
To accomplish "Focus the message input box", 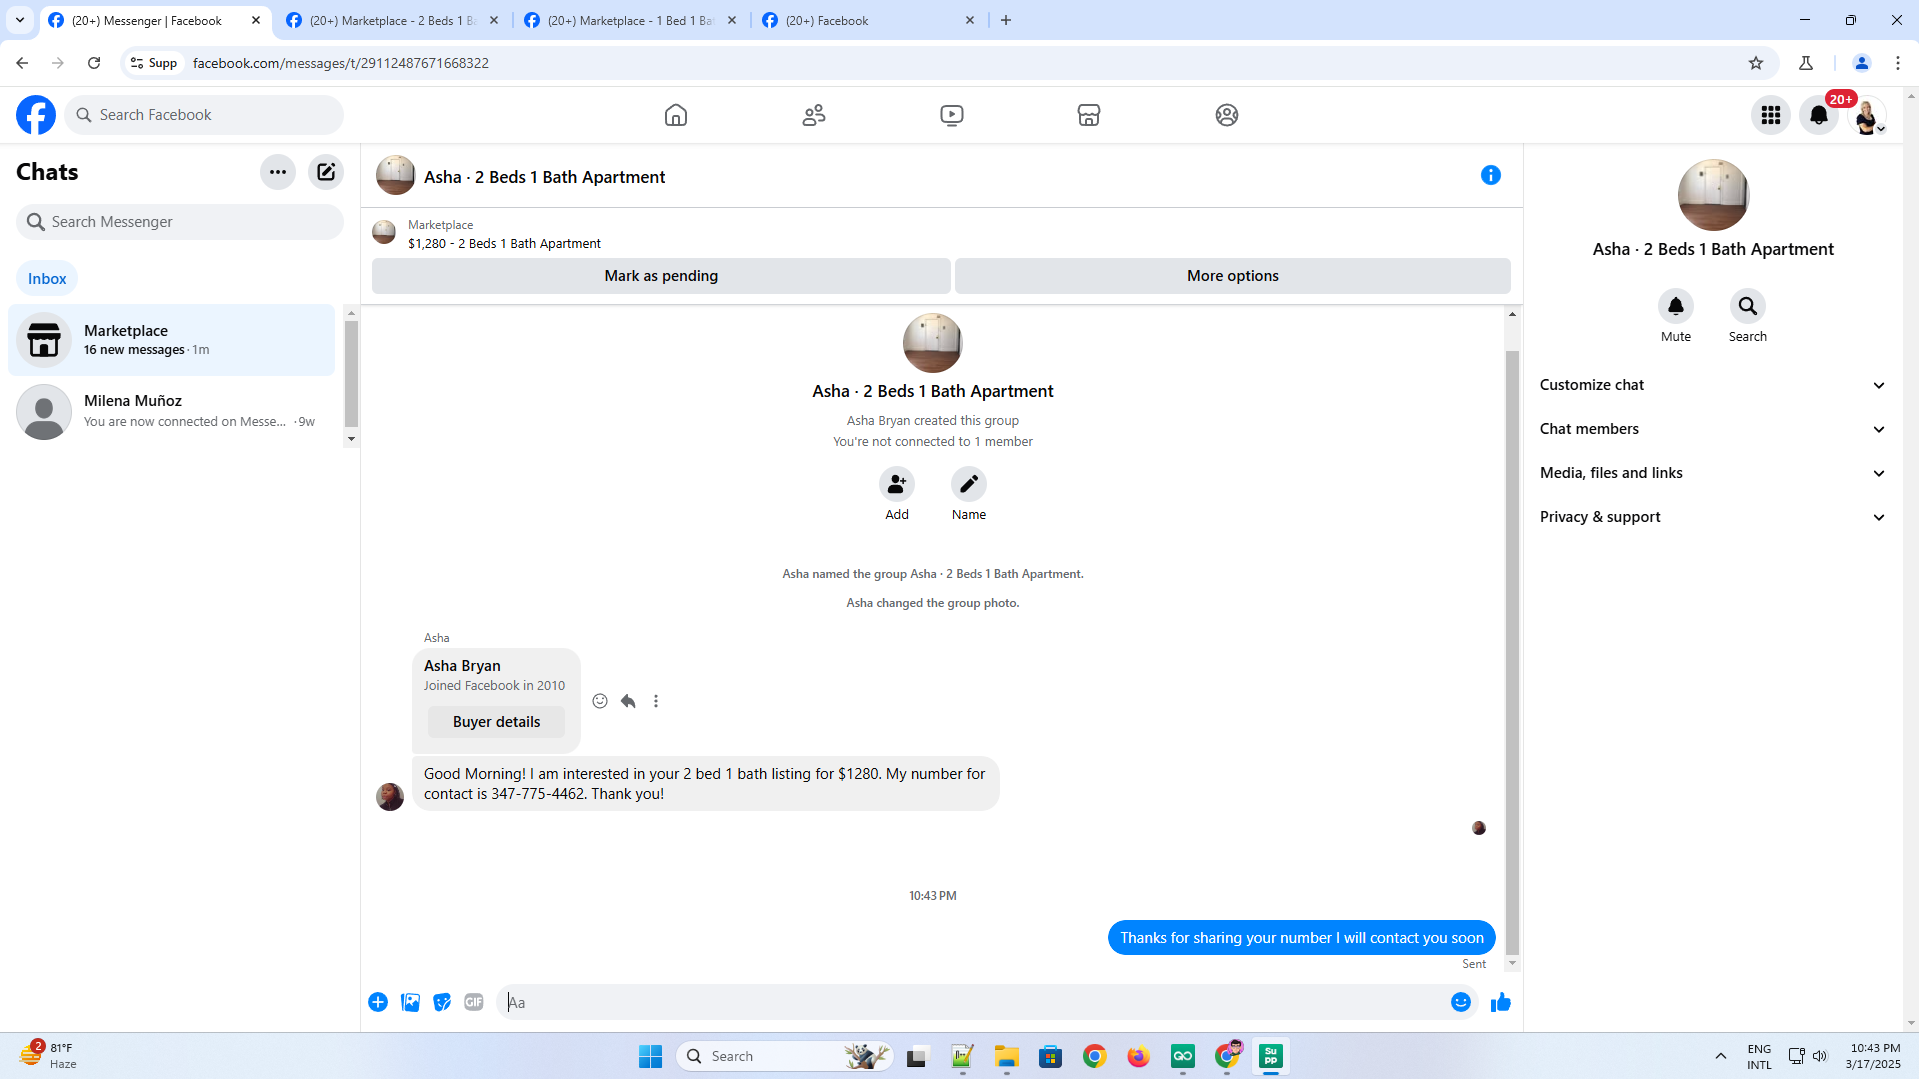I will pos(973,1002).
